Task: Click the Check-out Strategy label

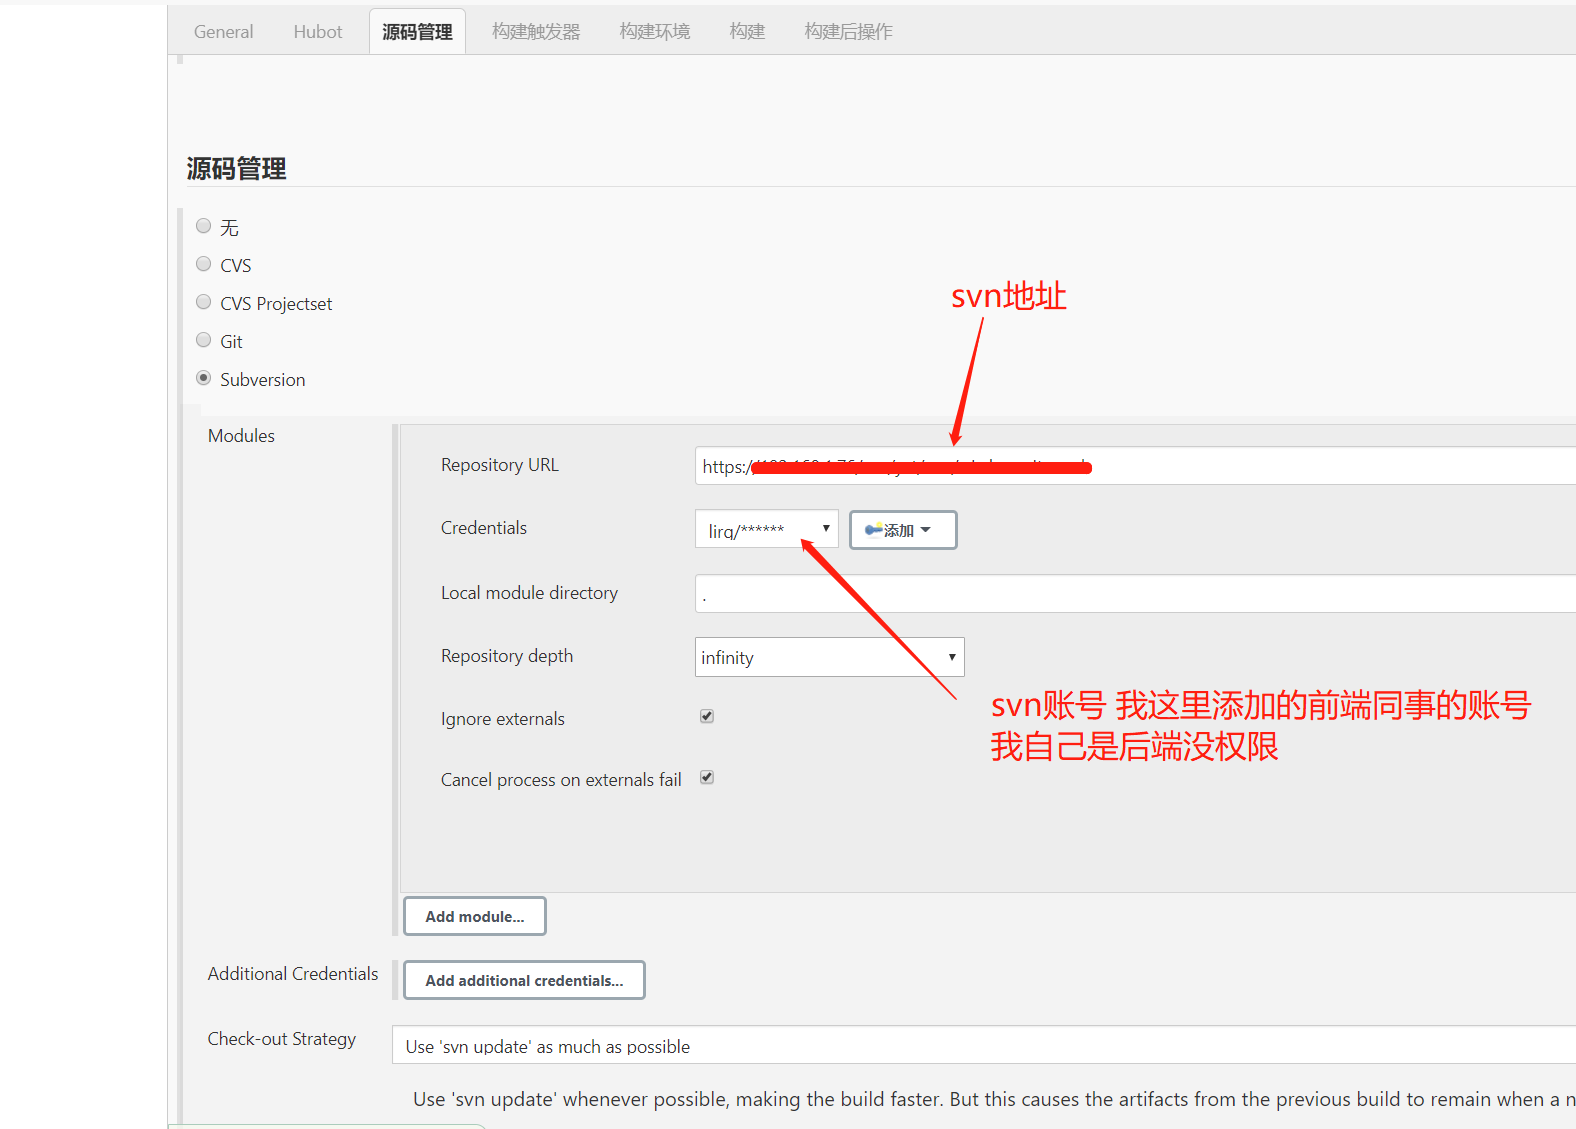Action: [x=282, y=1039]
